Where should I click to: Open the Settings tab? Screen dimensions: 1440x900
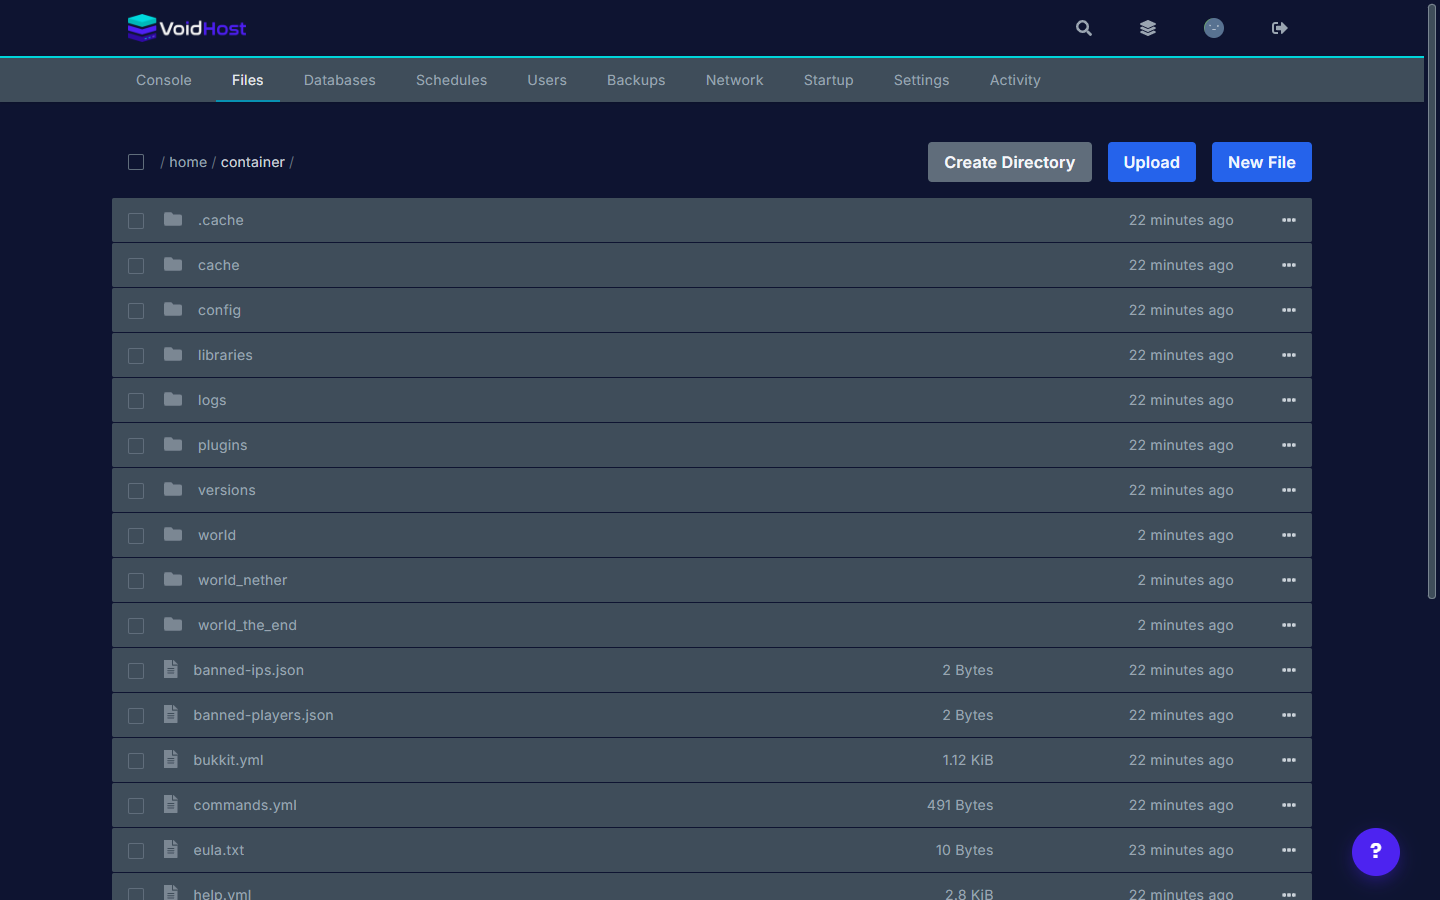922,80
